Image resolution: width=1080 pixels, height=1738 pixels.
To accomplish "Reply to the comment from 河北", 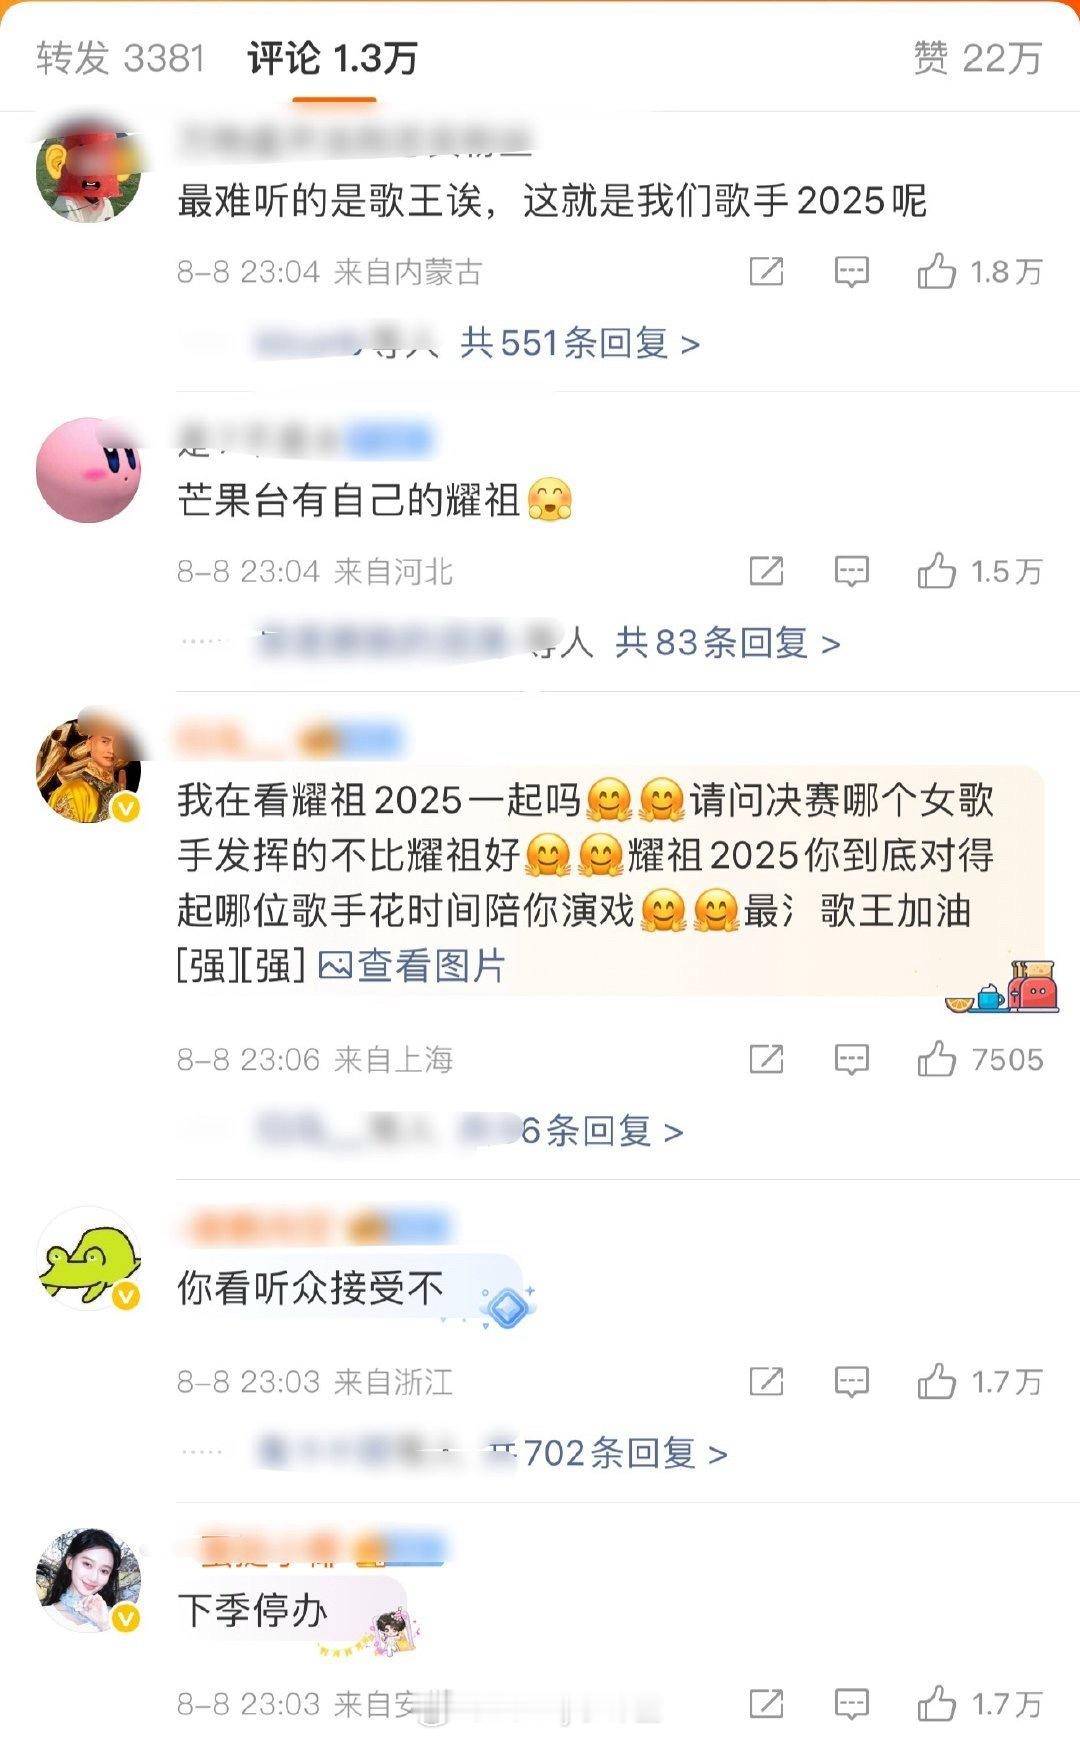I will click(851, 571).
